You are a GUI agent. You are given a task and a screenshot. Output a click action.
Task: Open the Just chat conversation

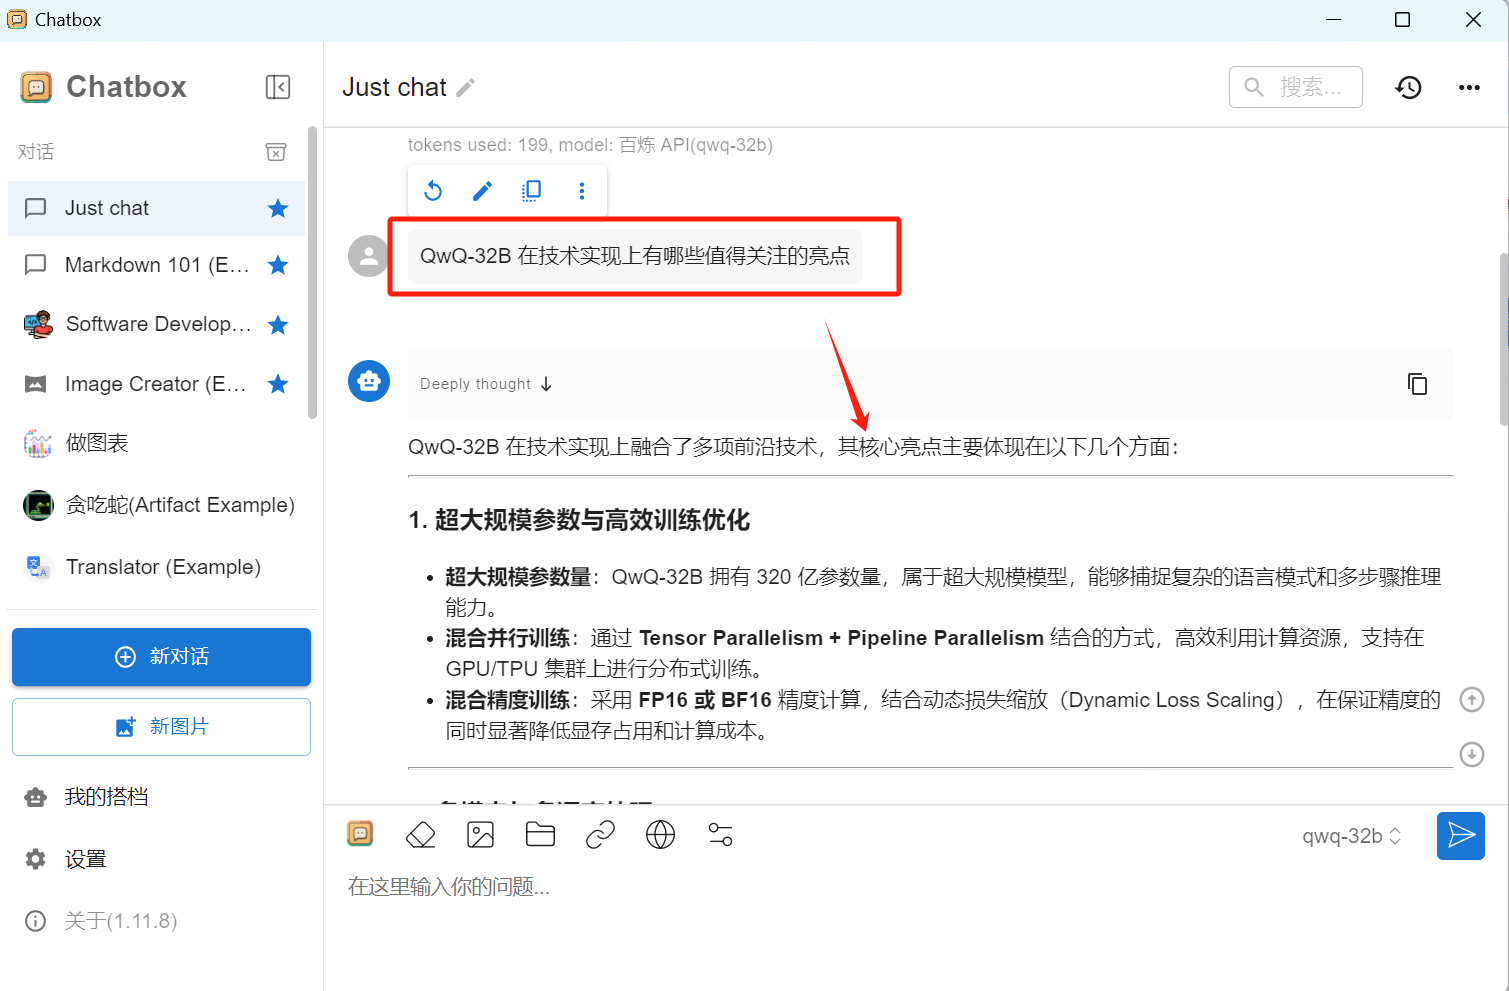click(x=156, y=208)
